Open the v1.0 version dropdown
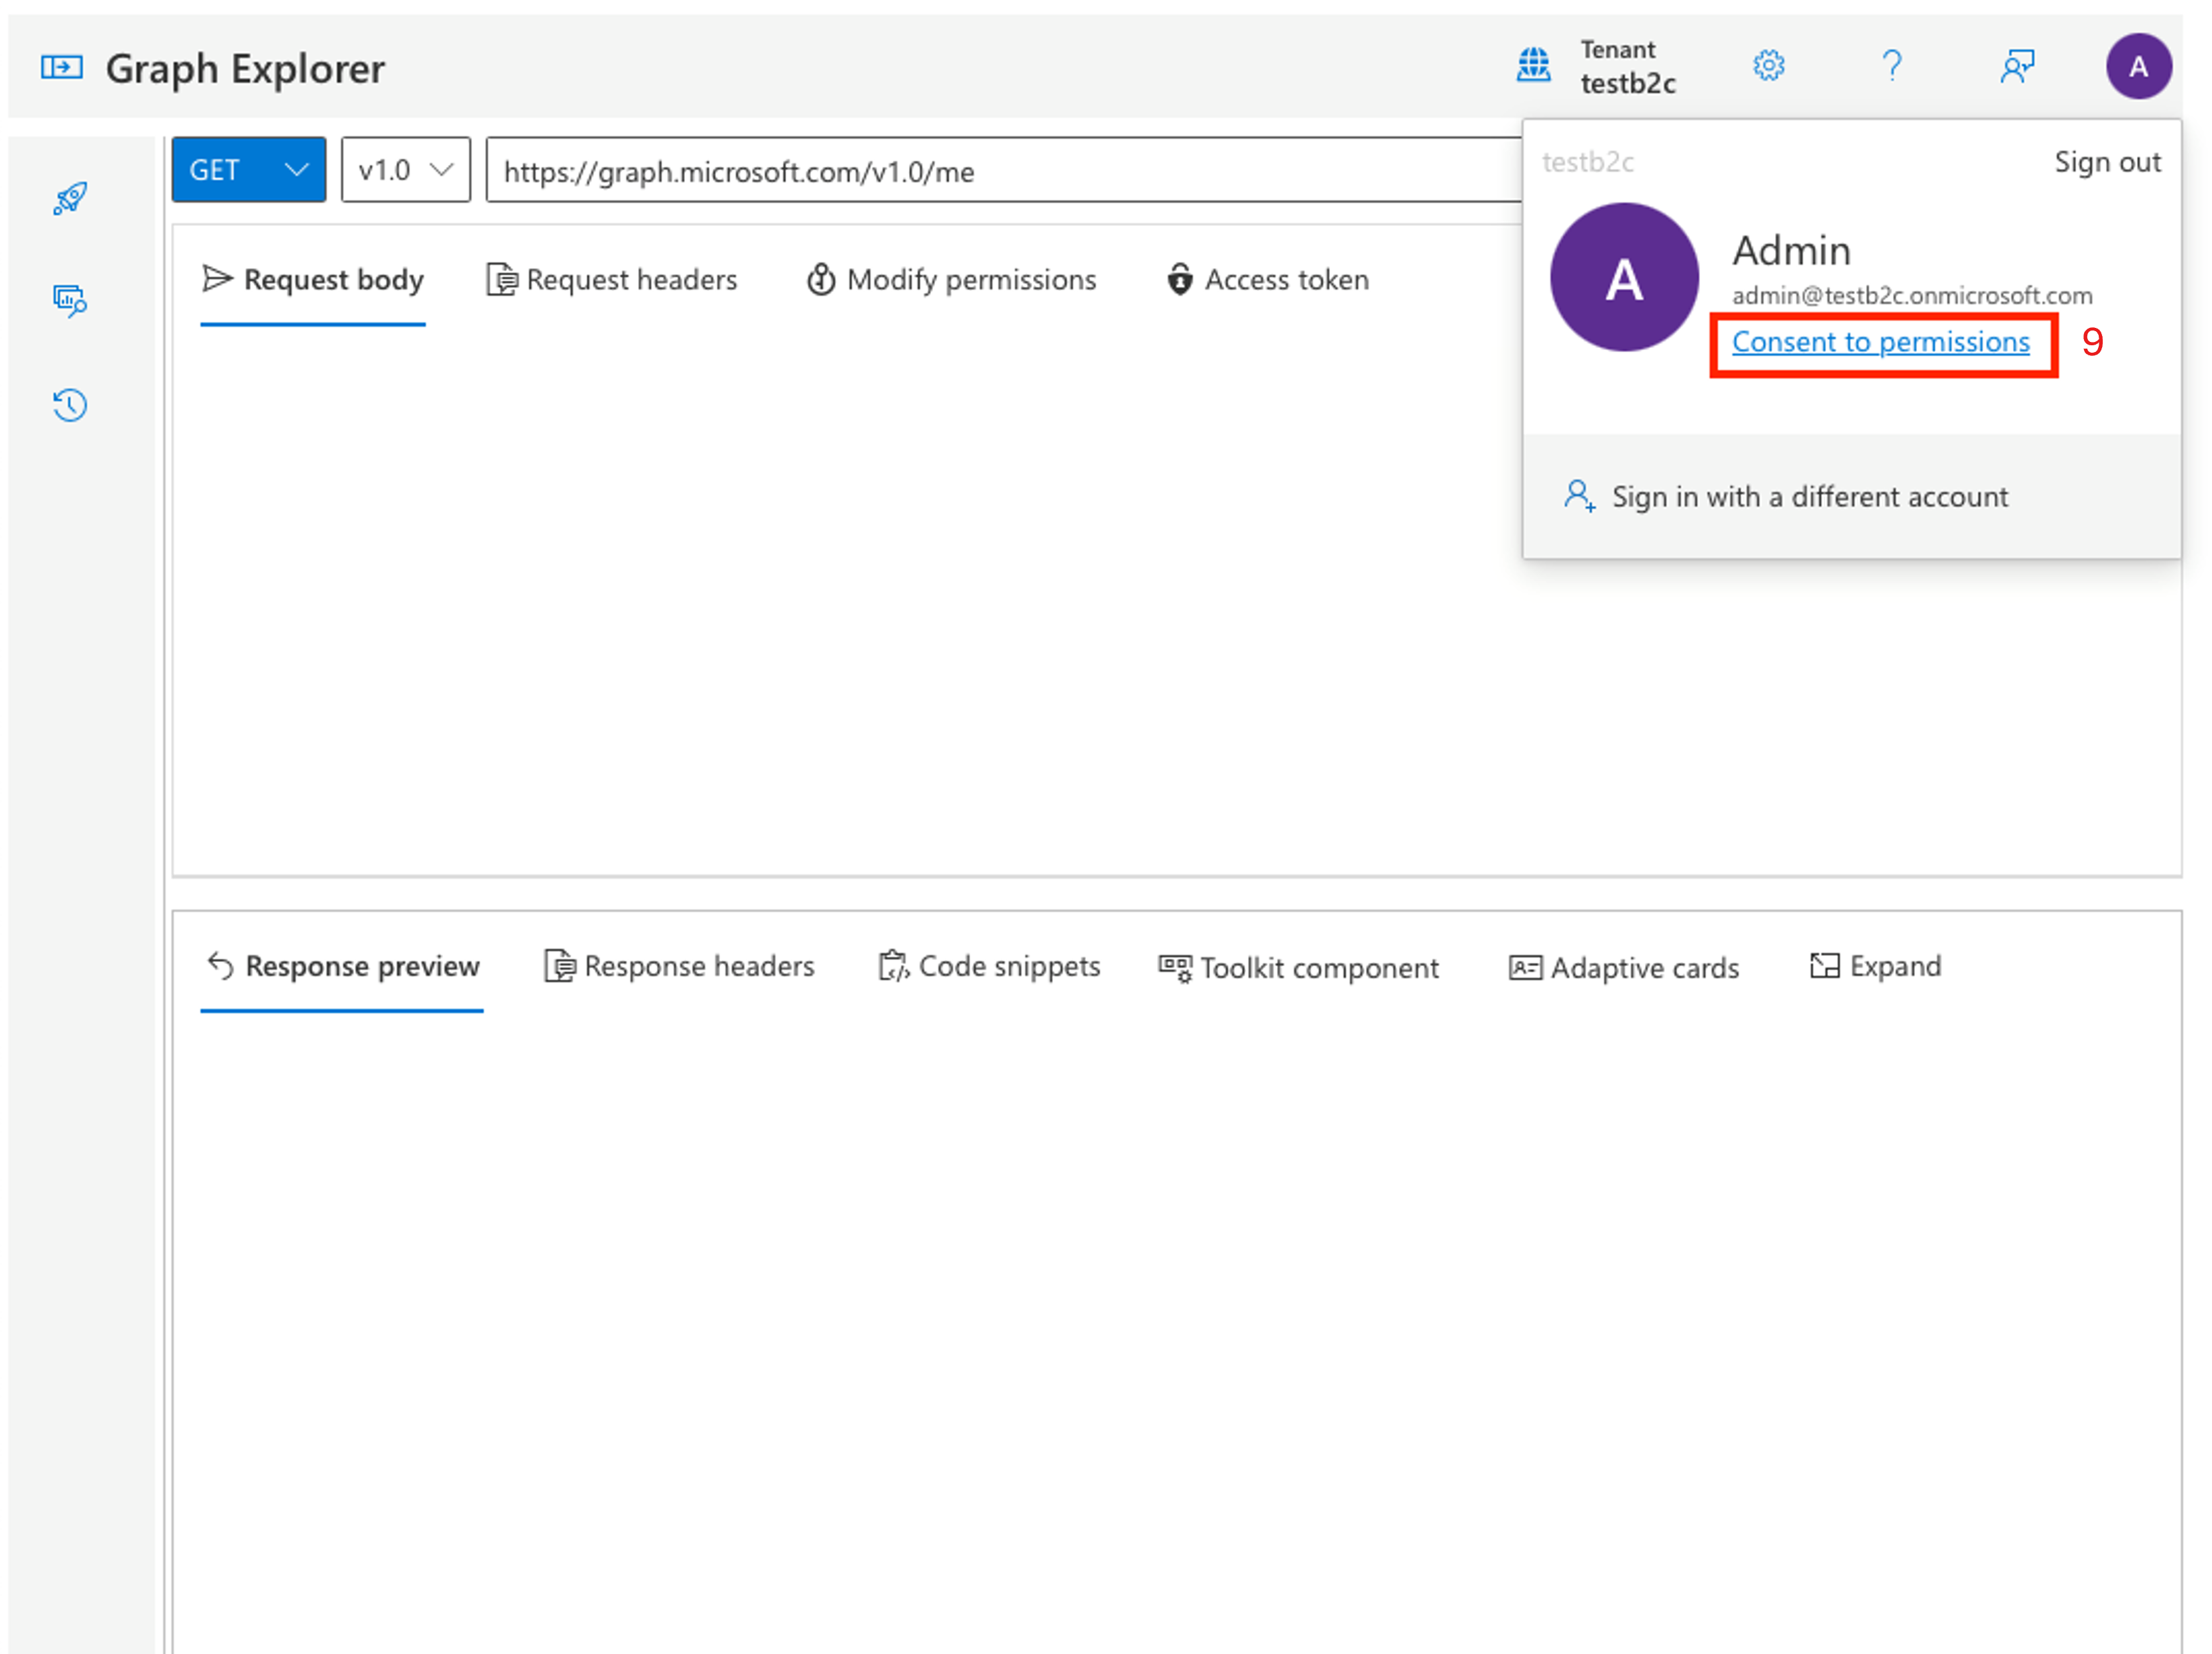The image size is (2212, 1654). 405,170
